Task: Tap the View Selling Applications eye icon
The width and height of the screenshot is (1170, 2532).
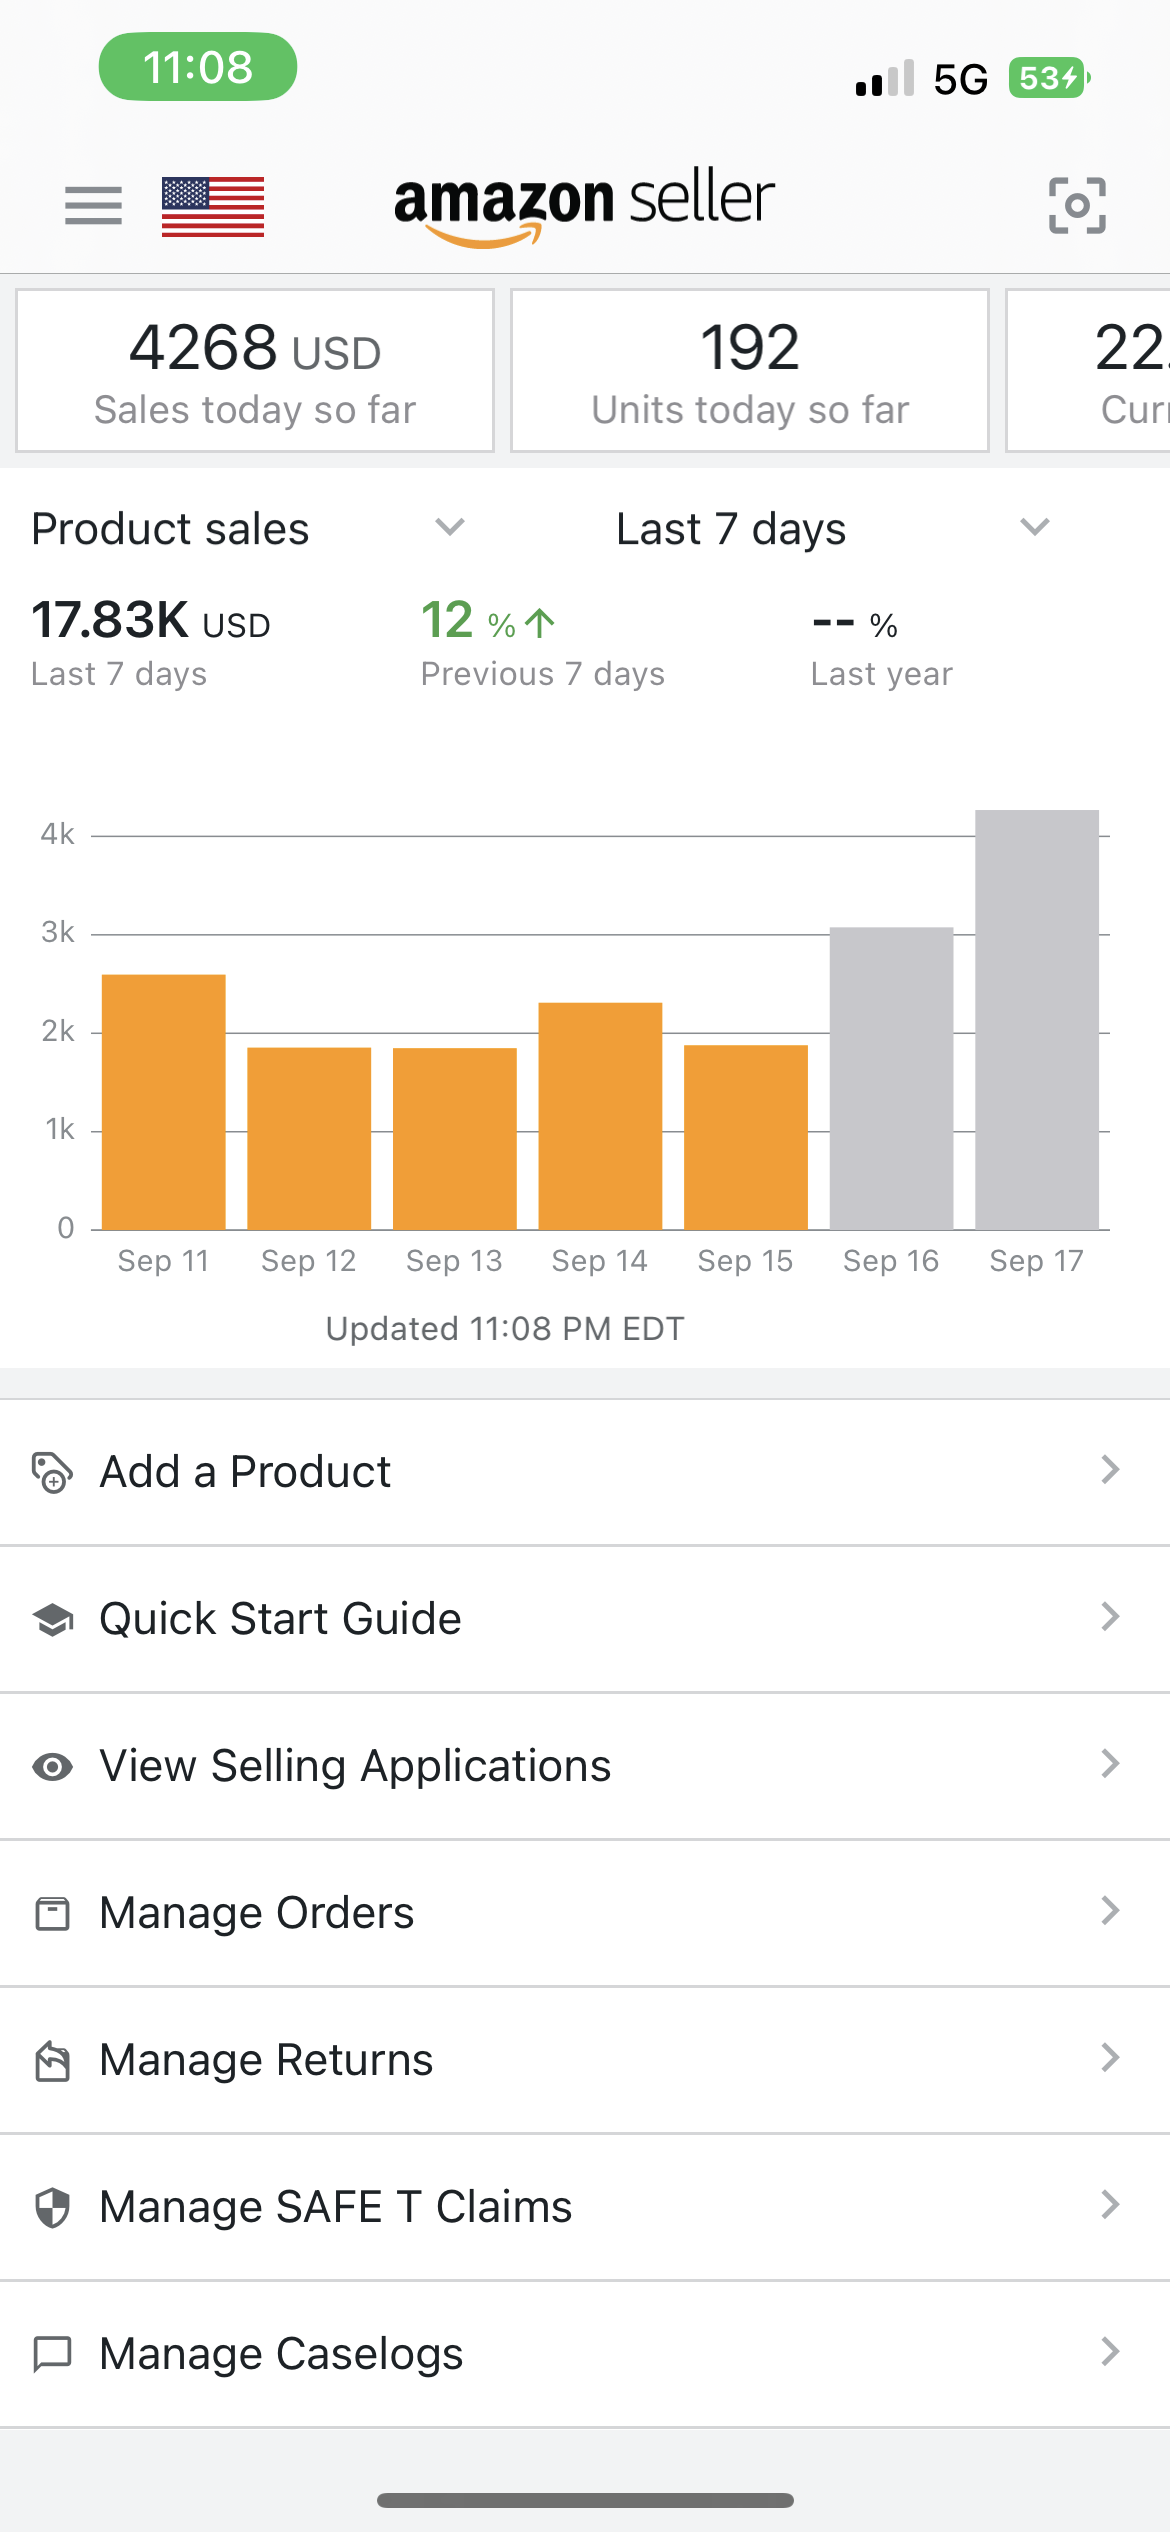Action: coord(52,1766)
